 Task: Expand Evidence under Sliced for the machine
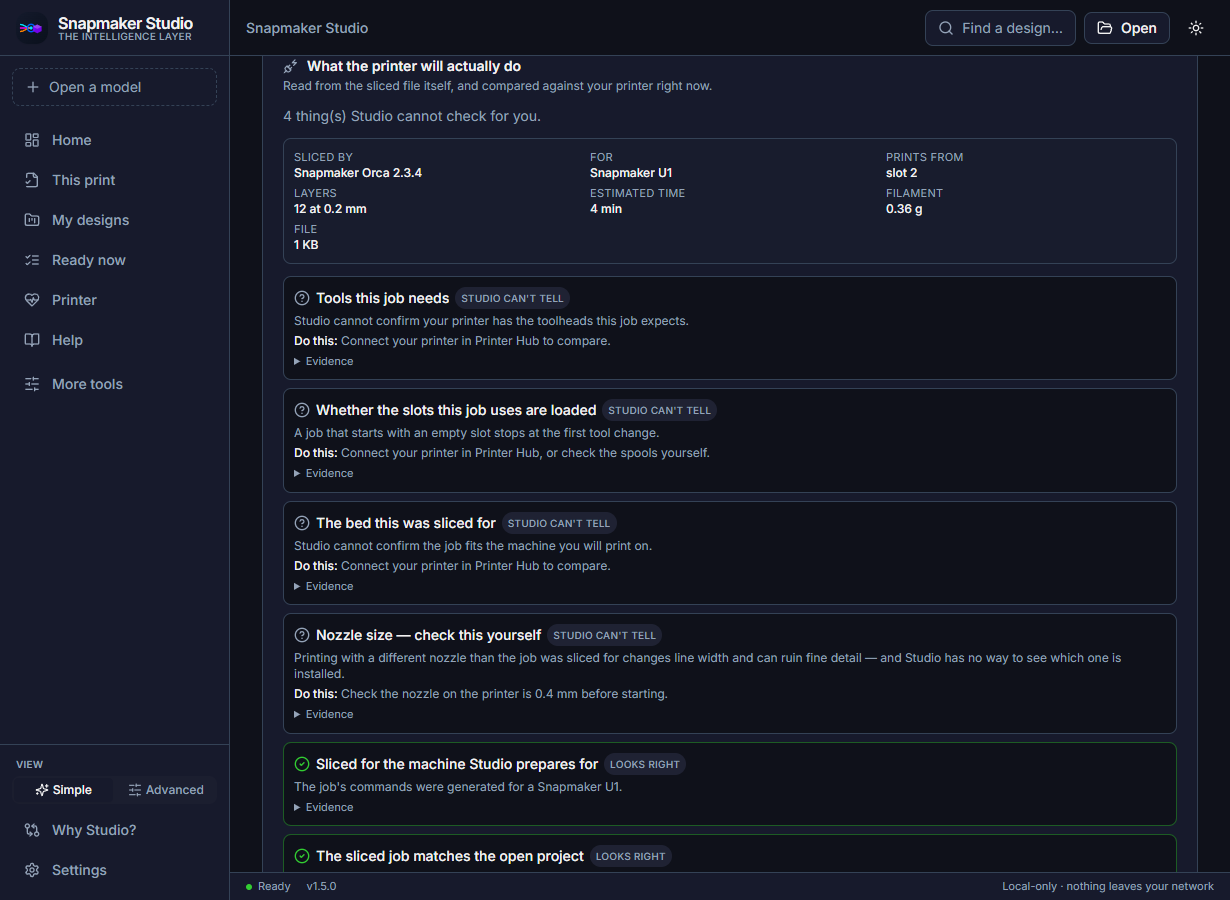click(324, 807)
